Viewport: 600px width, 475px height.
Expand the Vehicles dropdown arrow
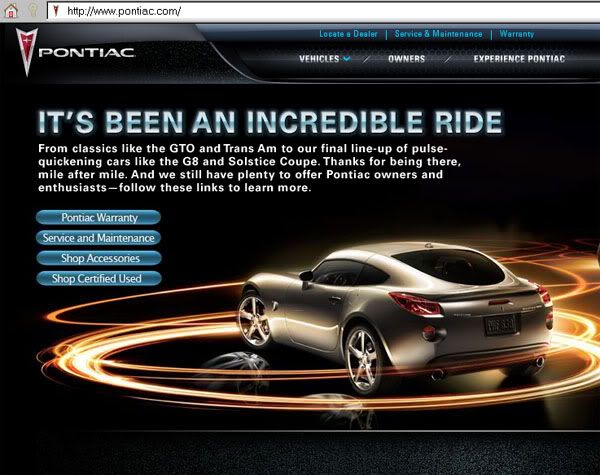(347, 59)
